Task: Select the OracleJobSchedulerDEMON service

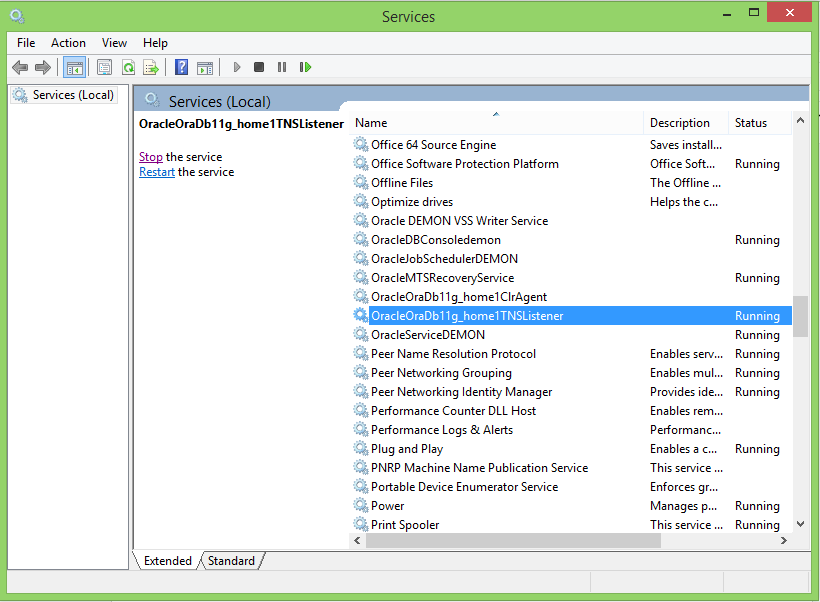Action: coord(571,259)
